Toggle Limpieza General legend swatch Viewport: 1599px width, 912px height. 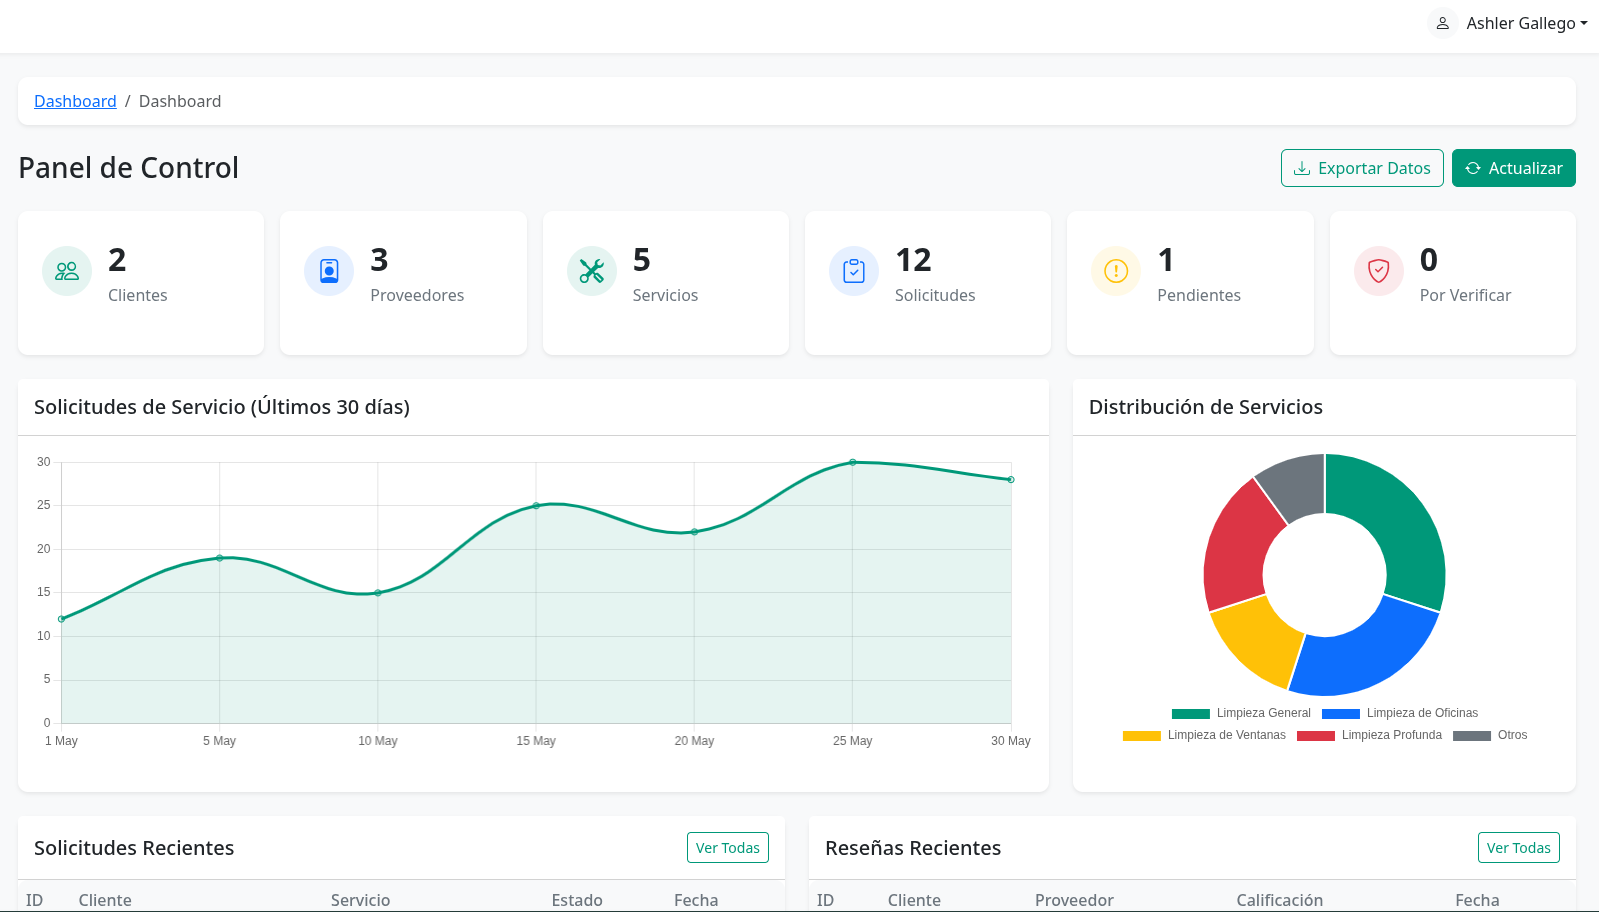1190,713
